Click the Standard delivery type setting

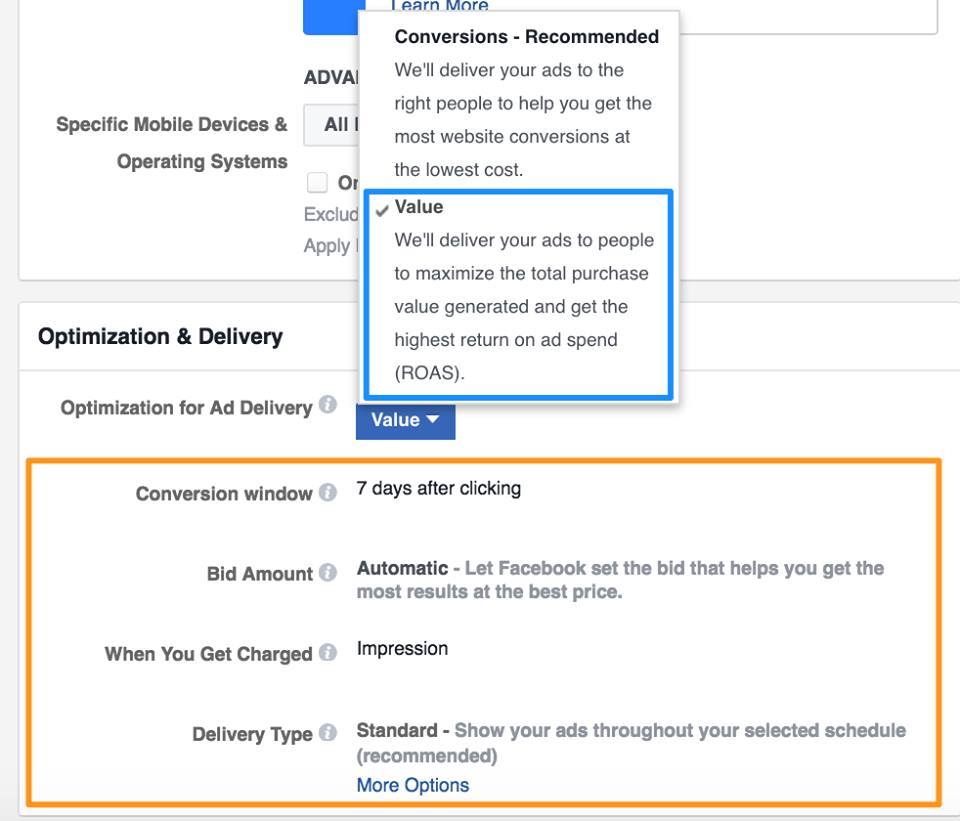tap(397, 730)
